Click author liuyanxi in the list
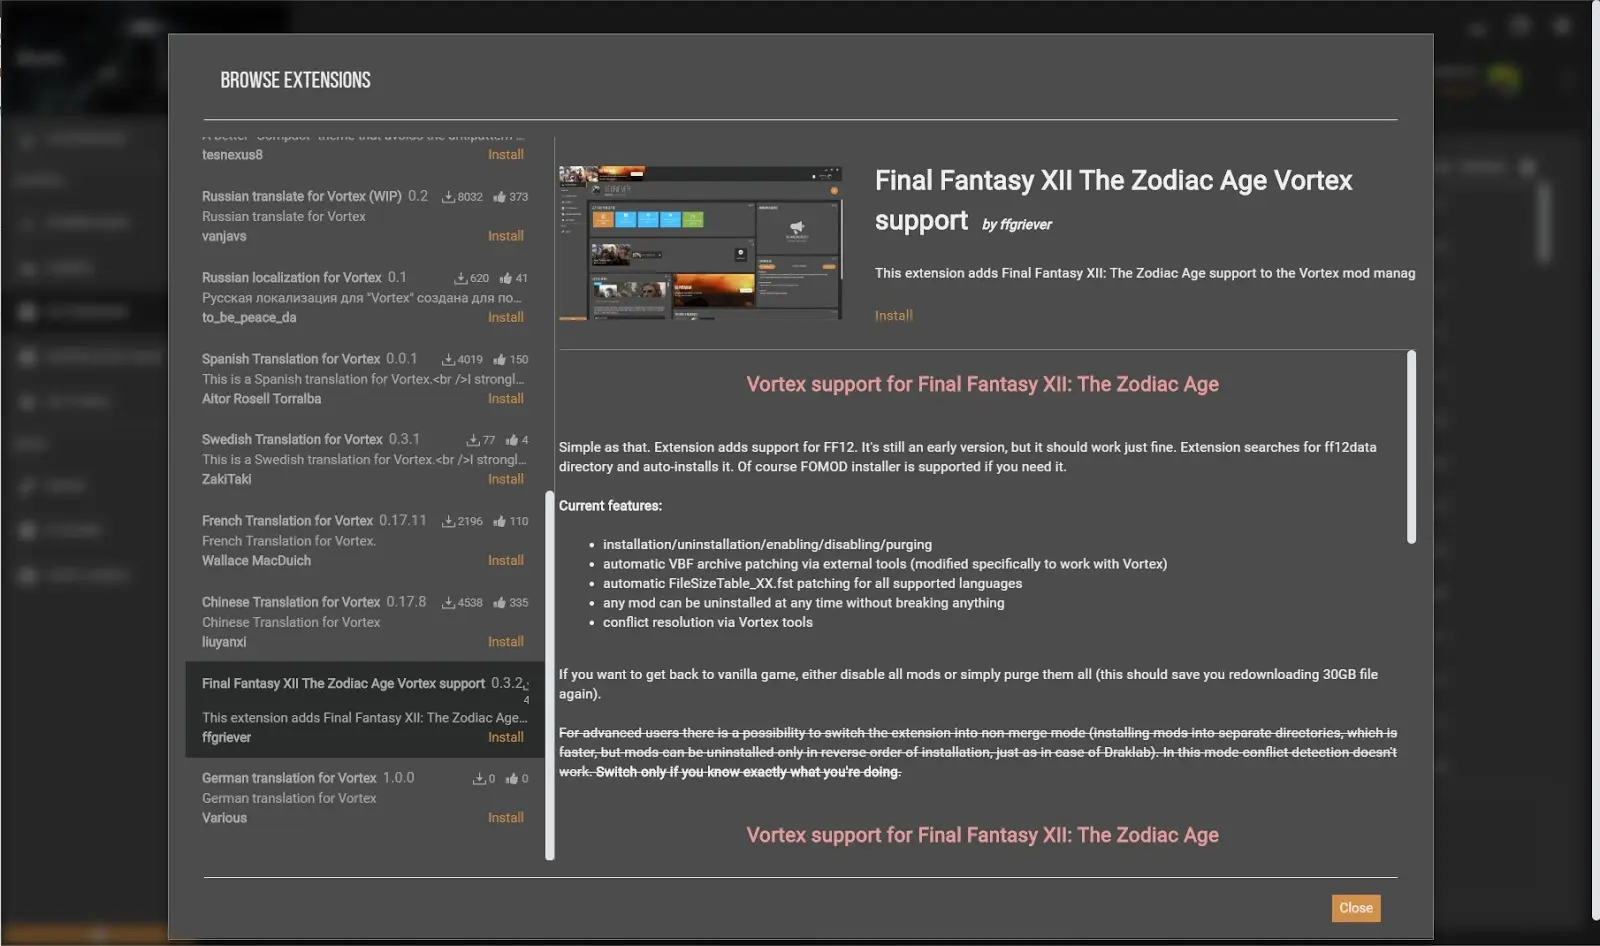 (224, 641)
